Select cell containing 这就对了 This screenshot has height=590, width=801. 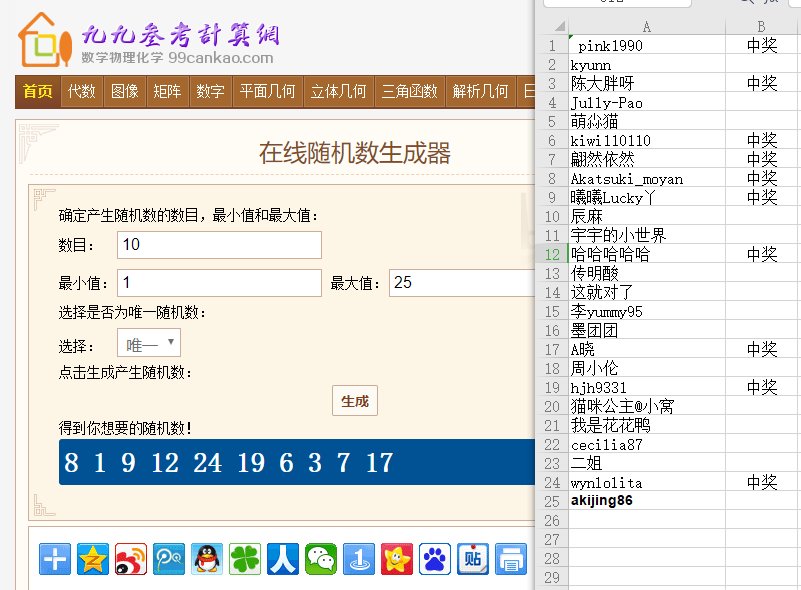tap(647, 292)
